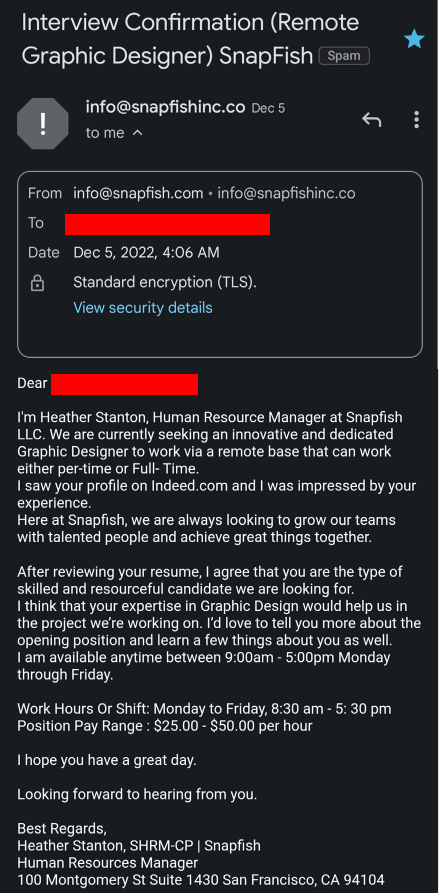
Task: Select the Spam label badge
Action: coord(344,56)
